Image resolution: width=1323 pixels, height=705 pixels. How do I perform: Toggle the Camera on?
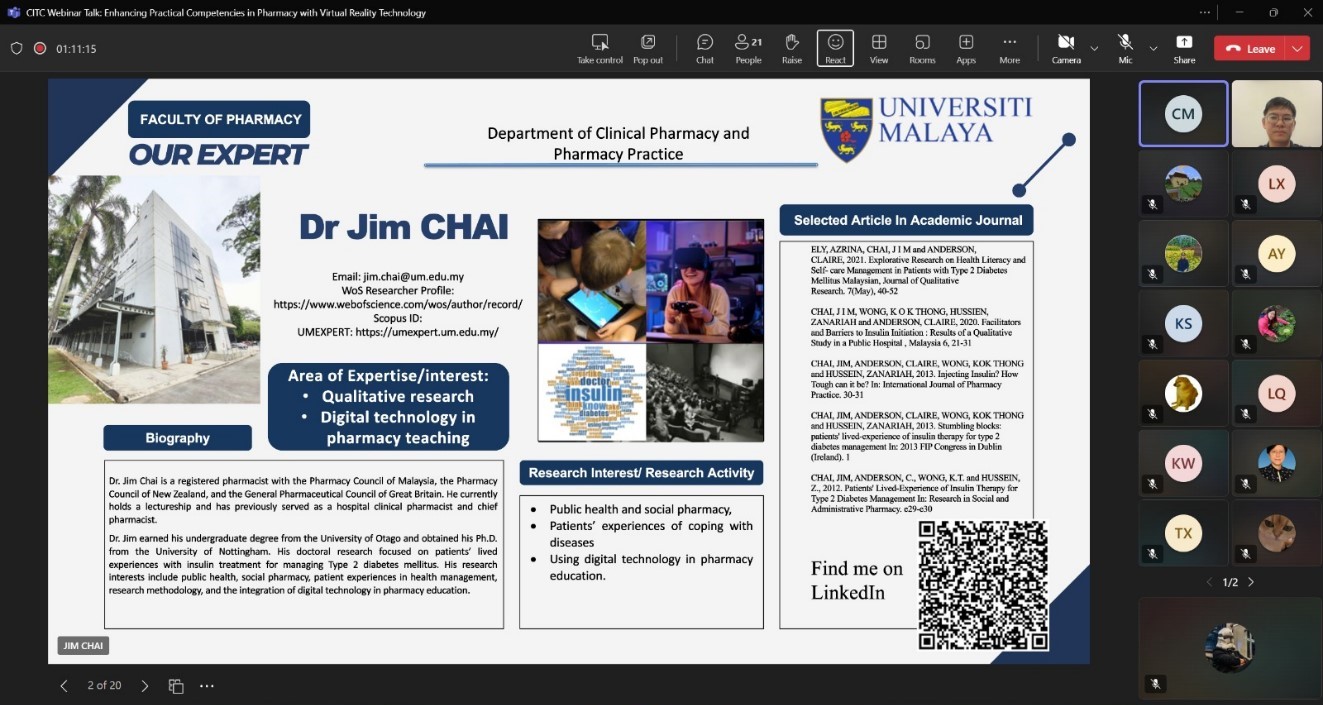(1066, 48)
